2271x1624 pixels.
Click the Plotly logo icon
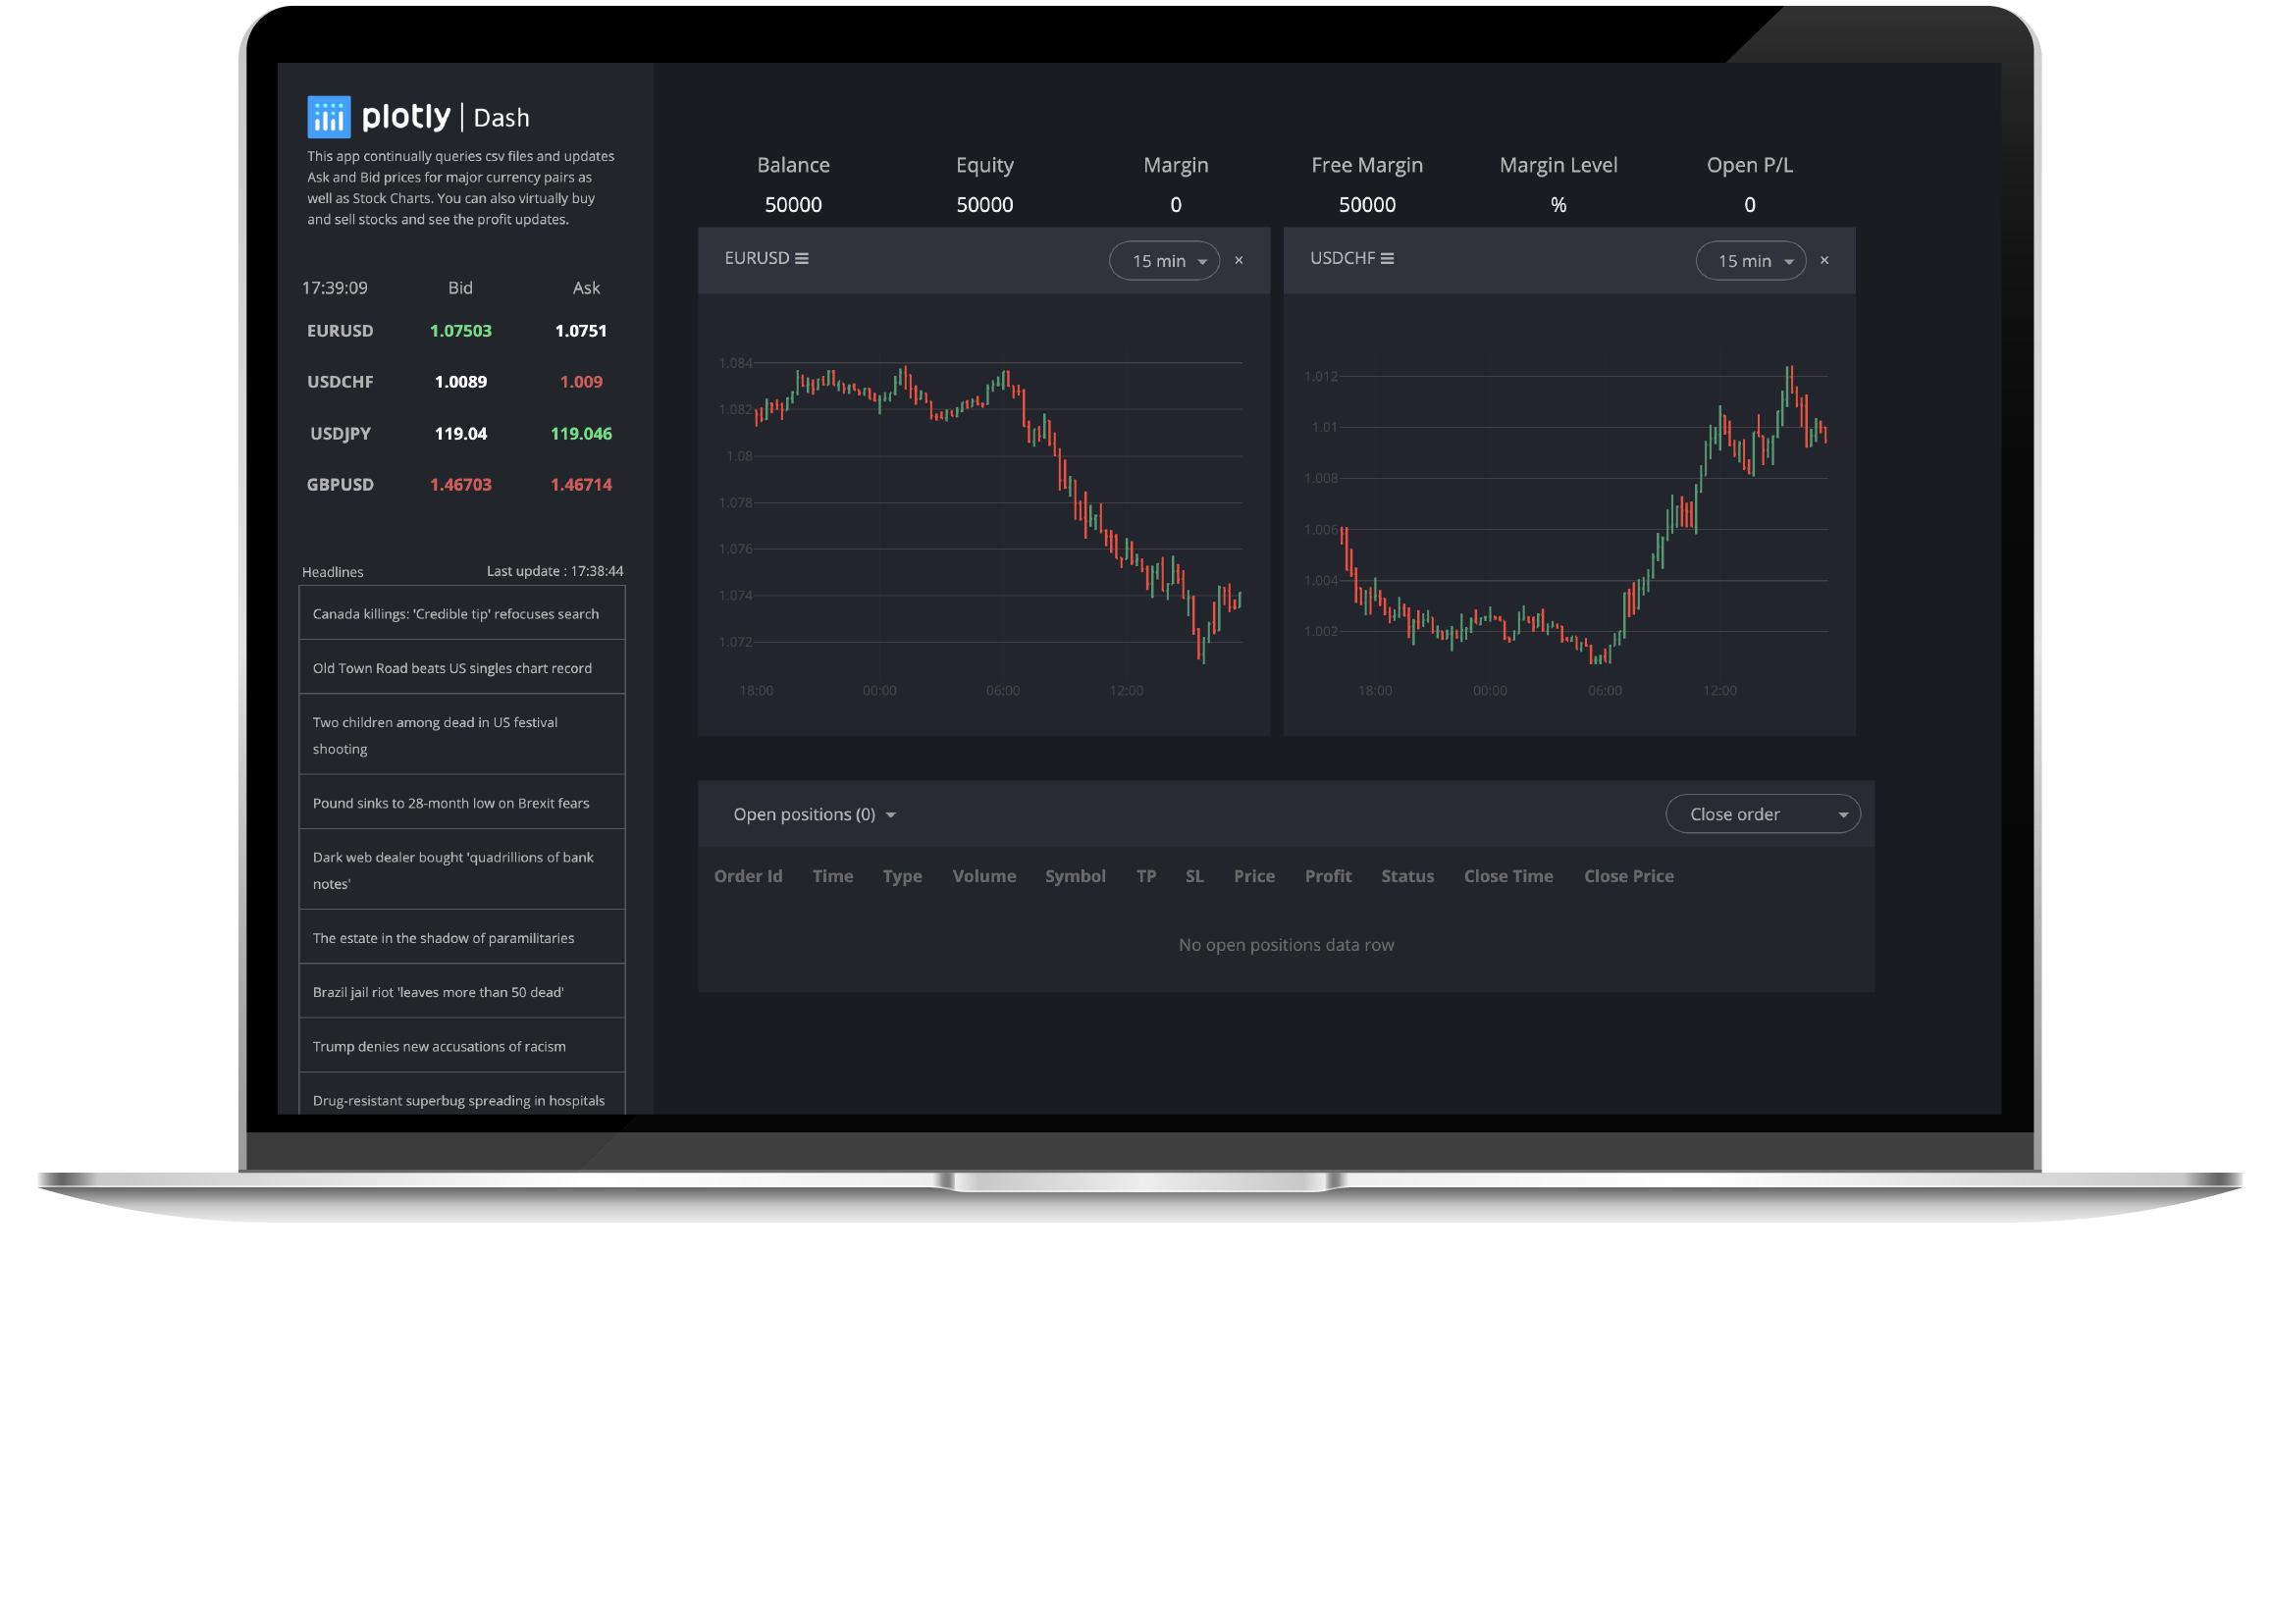coord(328,117)
